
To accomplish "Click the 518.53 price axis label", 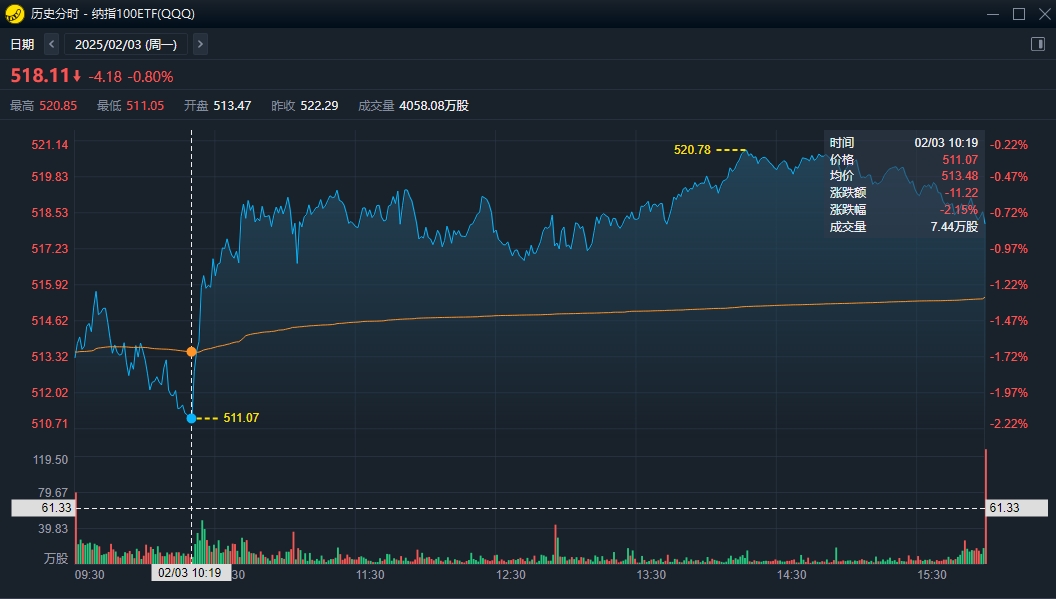I will [x=50, y=213].
